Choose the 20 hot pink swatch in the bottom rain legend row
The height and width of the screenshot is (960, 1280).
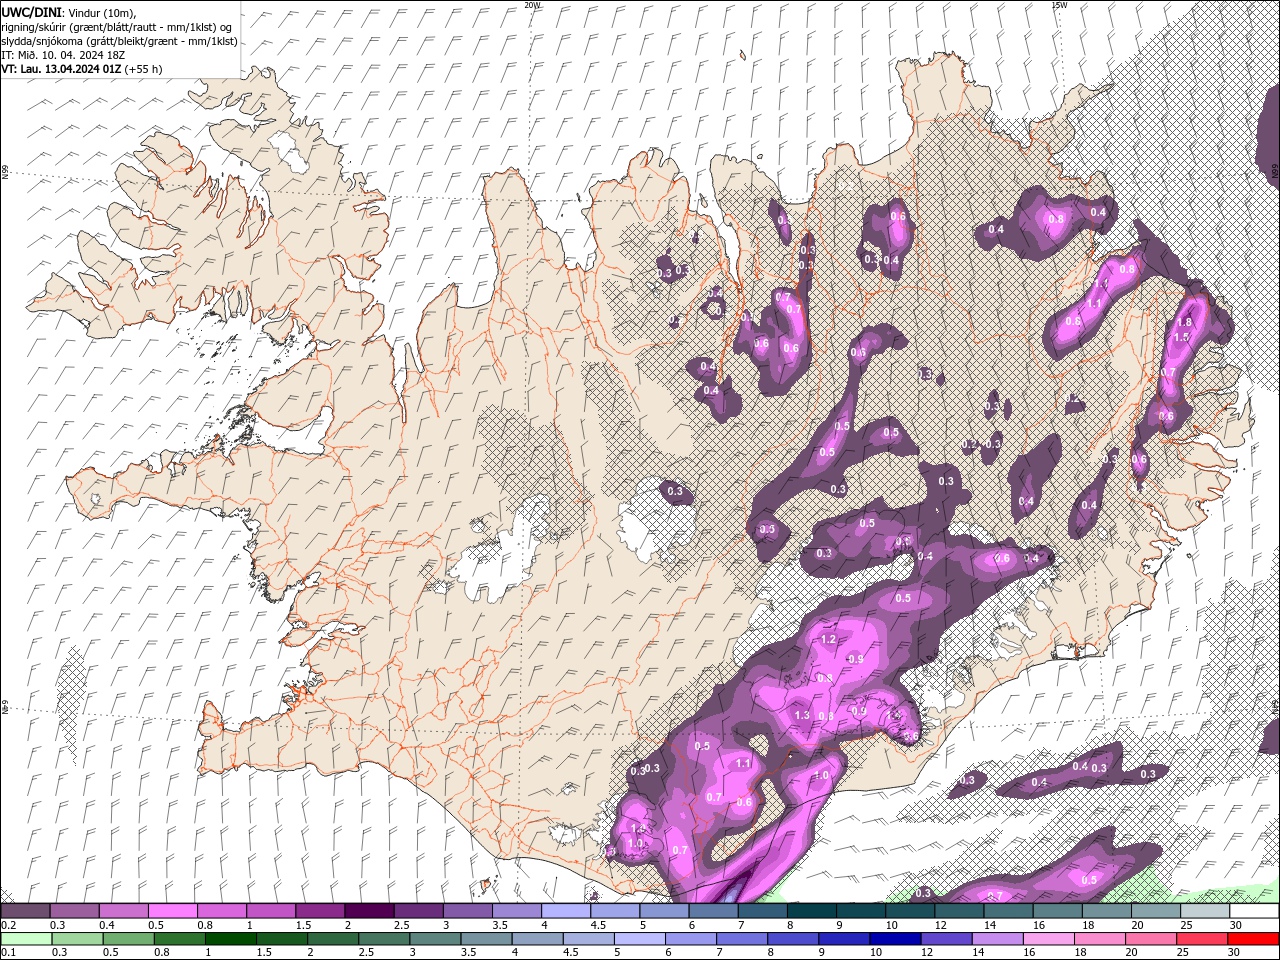pyautogui.click(x=1151, y=939)
